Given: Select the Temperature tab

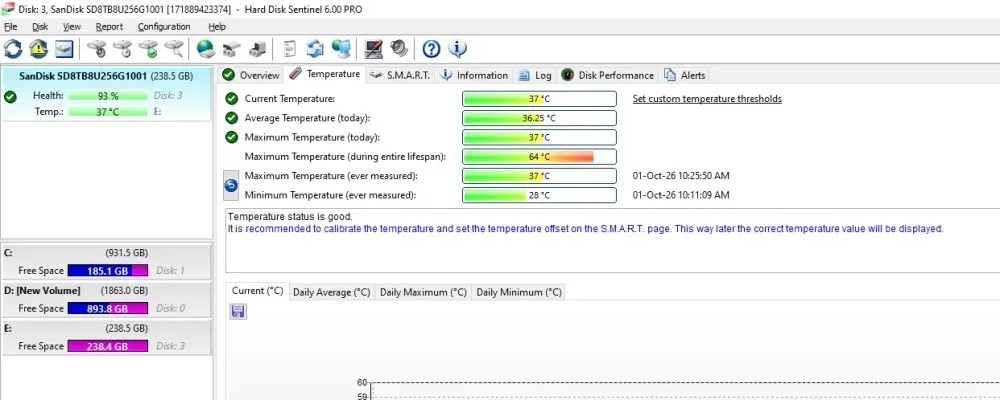Looking at the screenshot, I should click(x=325, y=74).
